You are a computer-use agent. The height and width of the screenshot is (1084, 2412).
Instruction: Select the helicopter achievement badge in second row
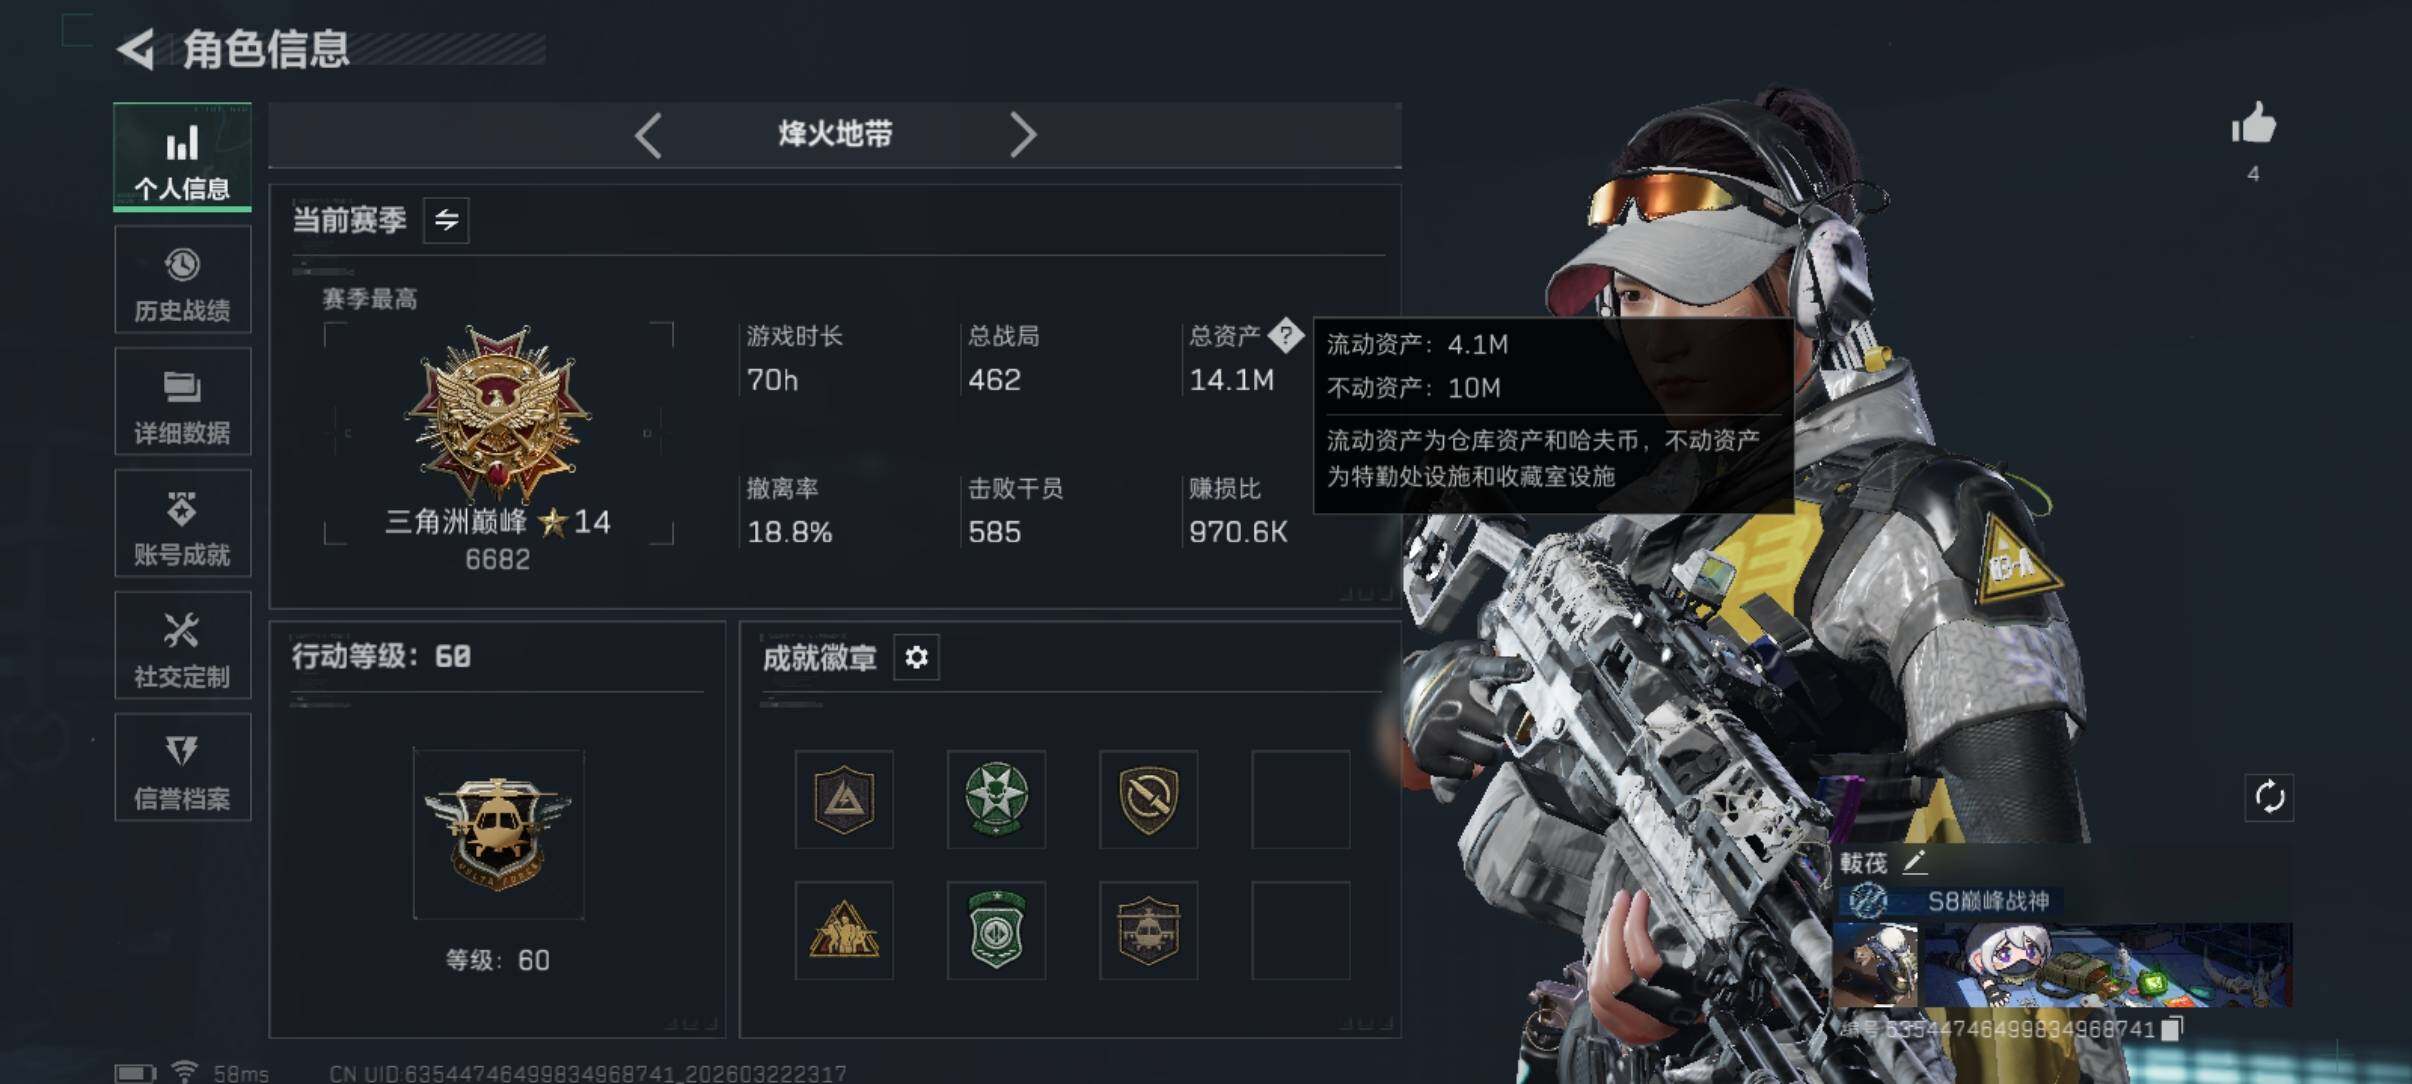pos(1148,930)
